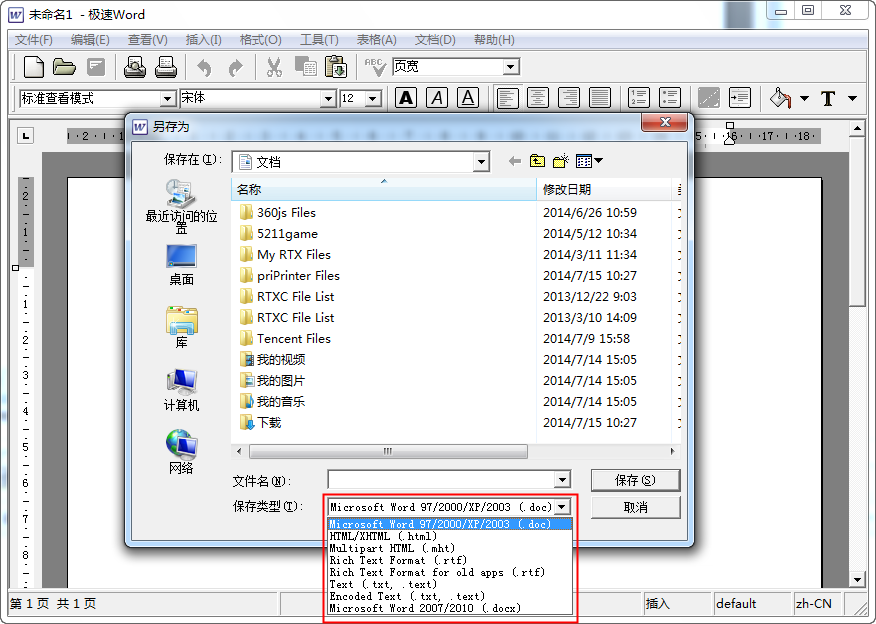Viewport: 876px width, 624px height.
Task: Sort by 名称 column header
Action: pyautogui.click(x=384, y=189)
